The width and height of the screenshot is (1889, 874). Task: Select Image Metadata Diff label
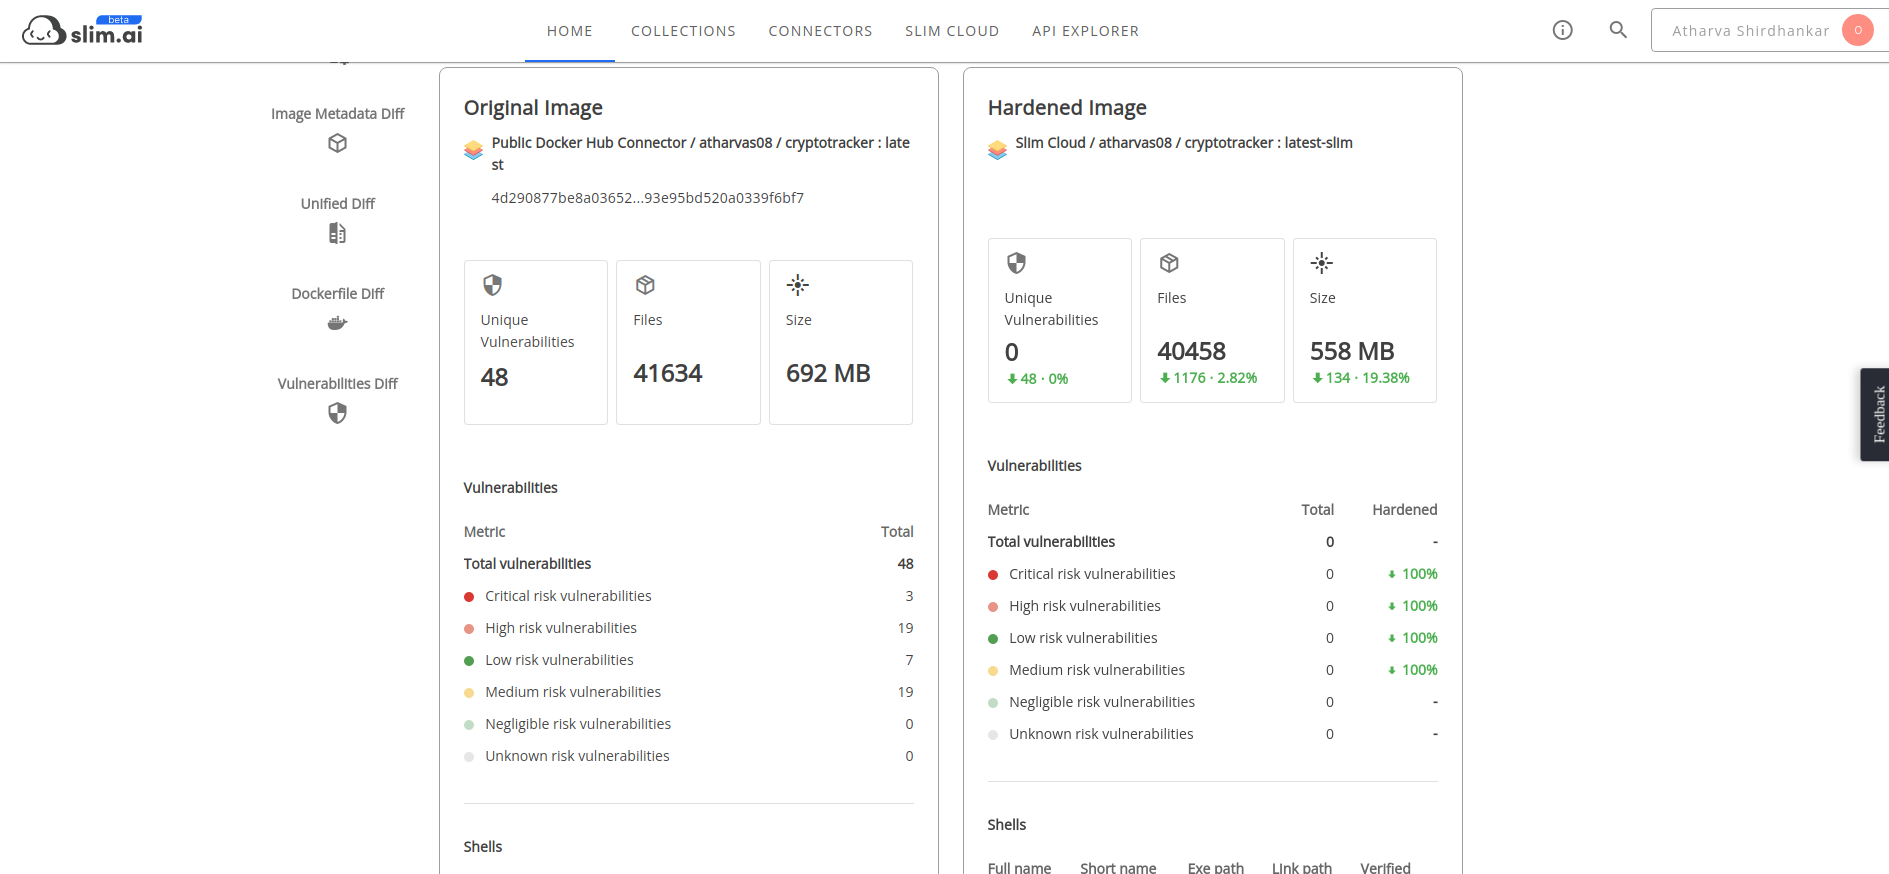point(338,114)
